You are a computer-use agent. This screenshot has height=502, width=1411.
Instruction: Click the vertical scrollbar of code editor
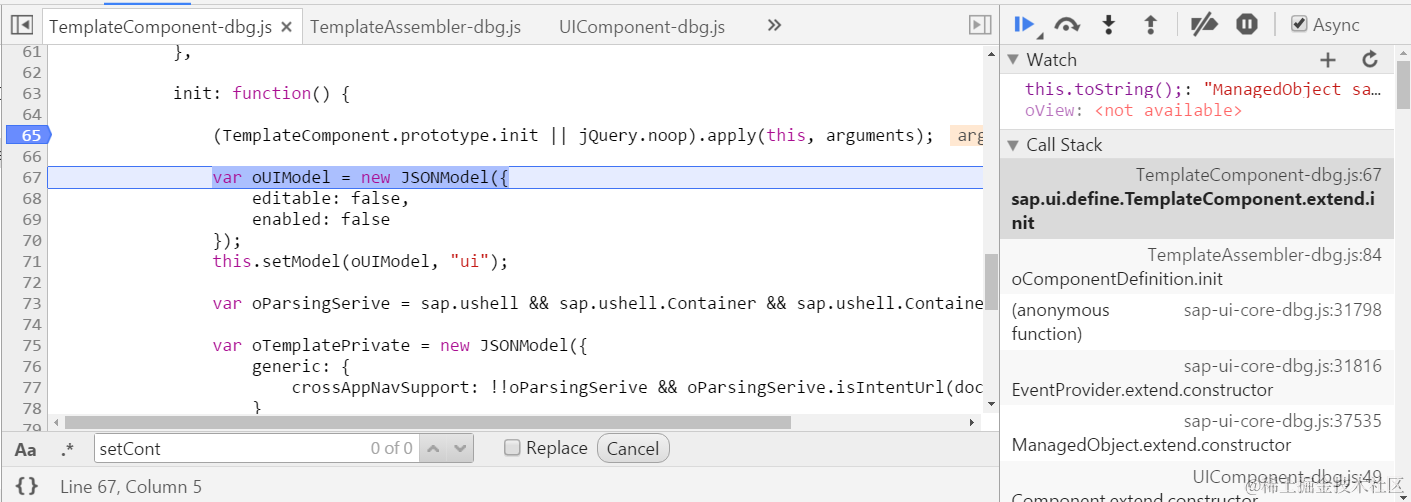tap(991, 281)
